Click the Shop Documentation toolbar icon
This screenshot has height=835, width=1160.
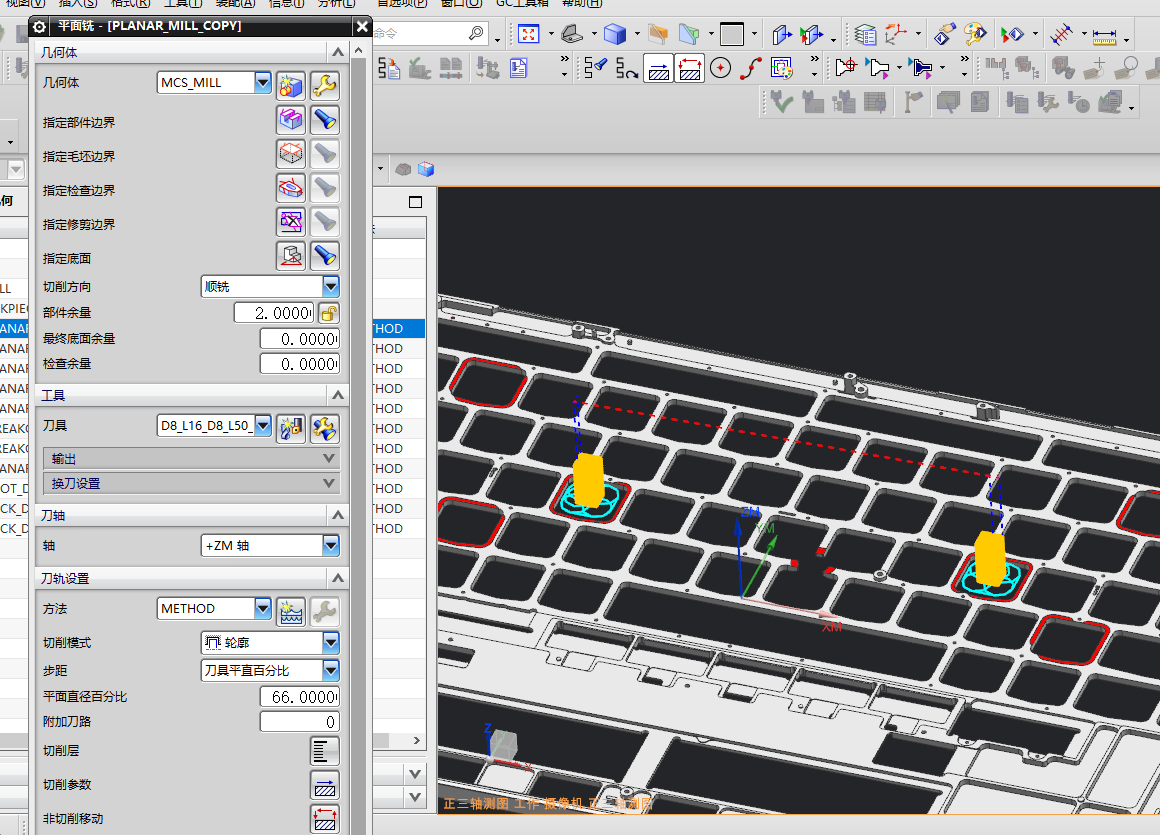tap(519, 69)
